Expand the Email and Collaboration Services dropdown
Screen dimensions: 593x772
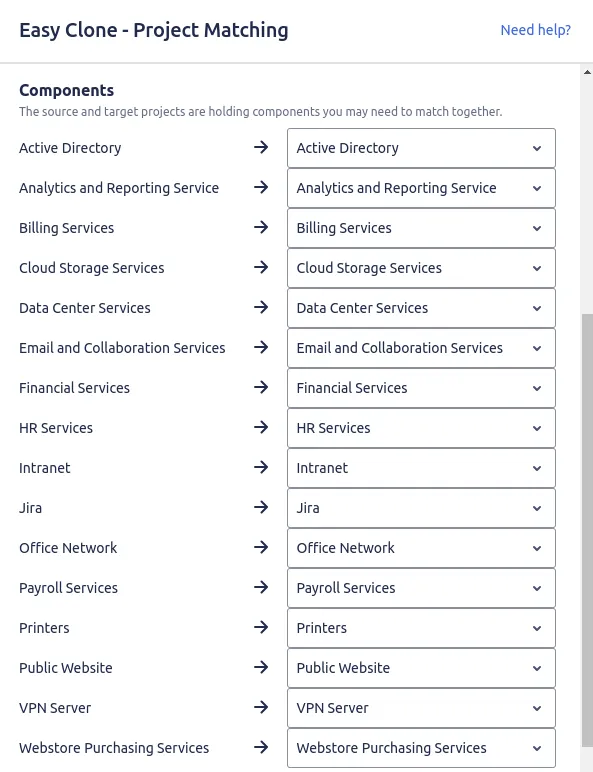pyautogui.click(x=421, y=348)
